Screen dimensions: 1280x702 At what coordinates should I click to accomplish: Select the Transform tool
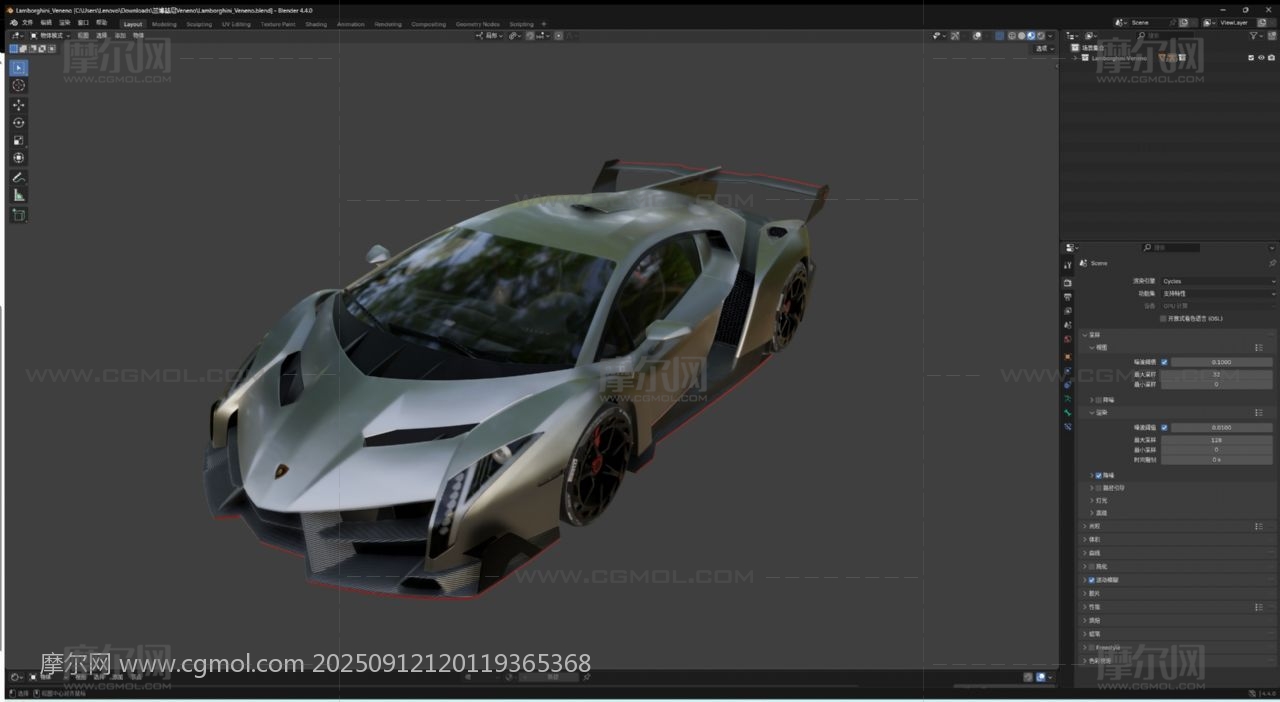pyautogui.click(x=18, y=158)
